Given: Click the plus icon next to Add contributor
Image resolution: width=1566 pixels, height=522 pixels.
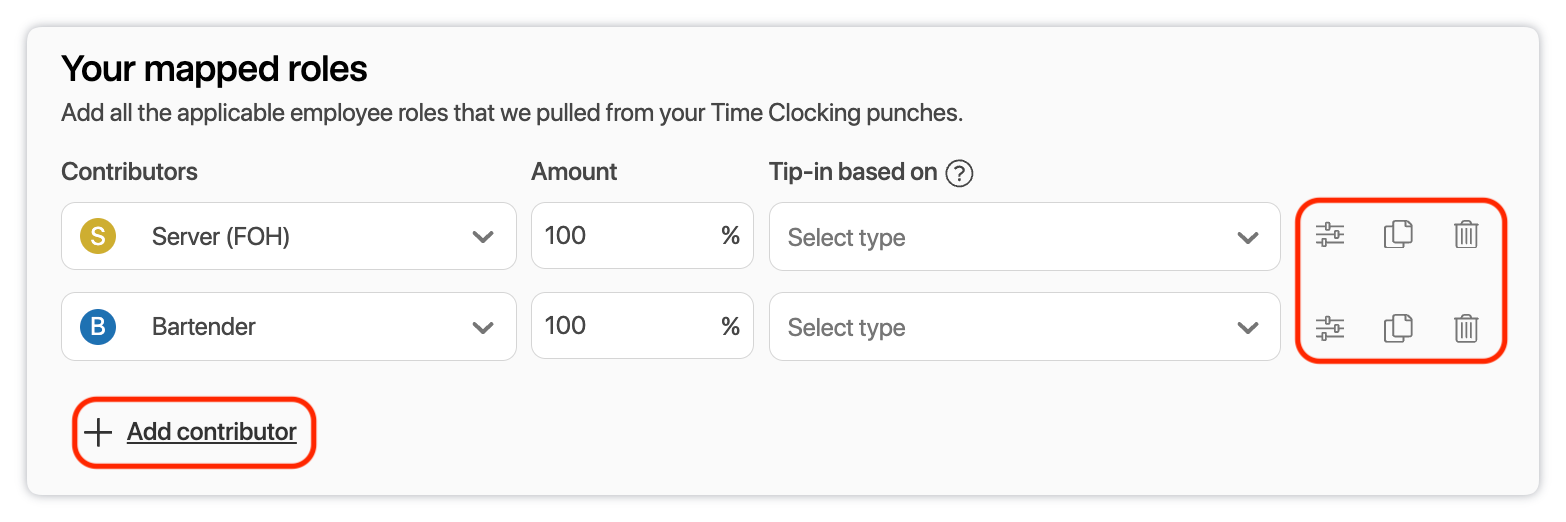Looking at the screenshot, I should (x=98, y=432).
